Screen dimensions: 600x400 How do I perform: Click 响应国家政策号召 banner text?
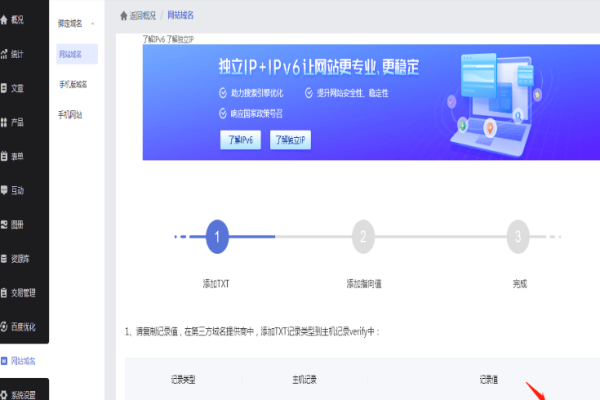tap(256, 114)
